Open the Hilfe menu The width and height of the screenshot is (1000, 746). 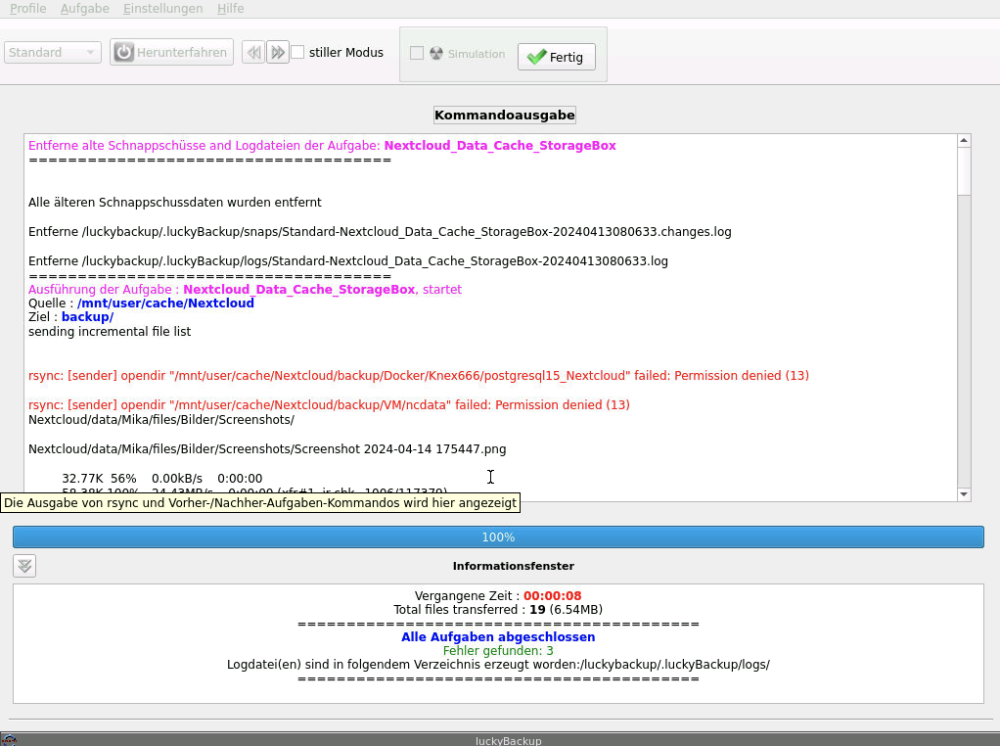point(230,8)
